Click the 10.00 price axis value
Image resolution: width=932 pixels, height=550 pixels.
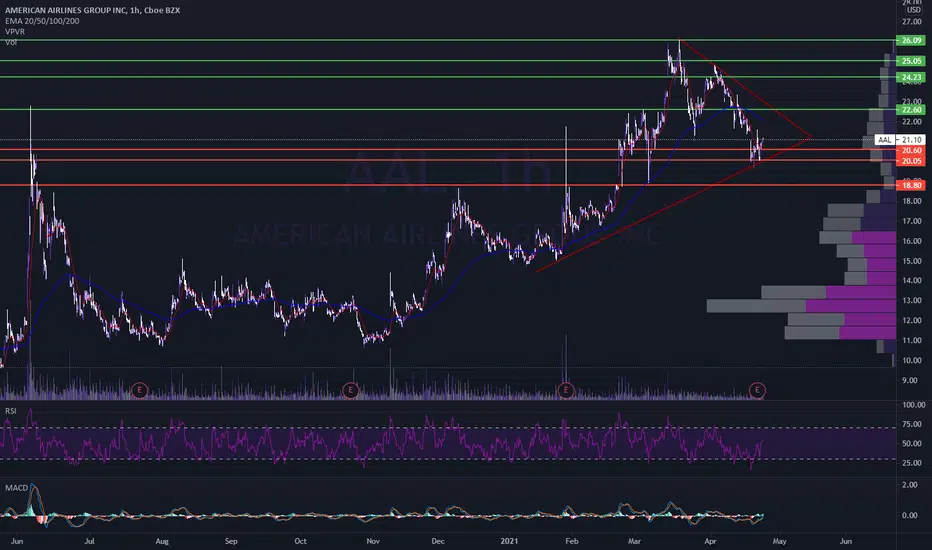click(911, 360)
